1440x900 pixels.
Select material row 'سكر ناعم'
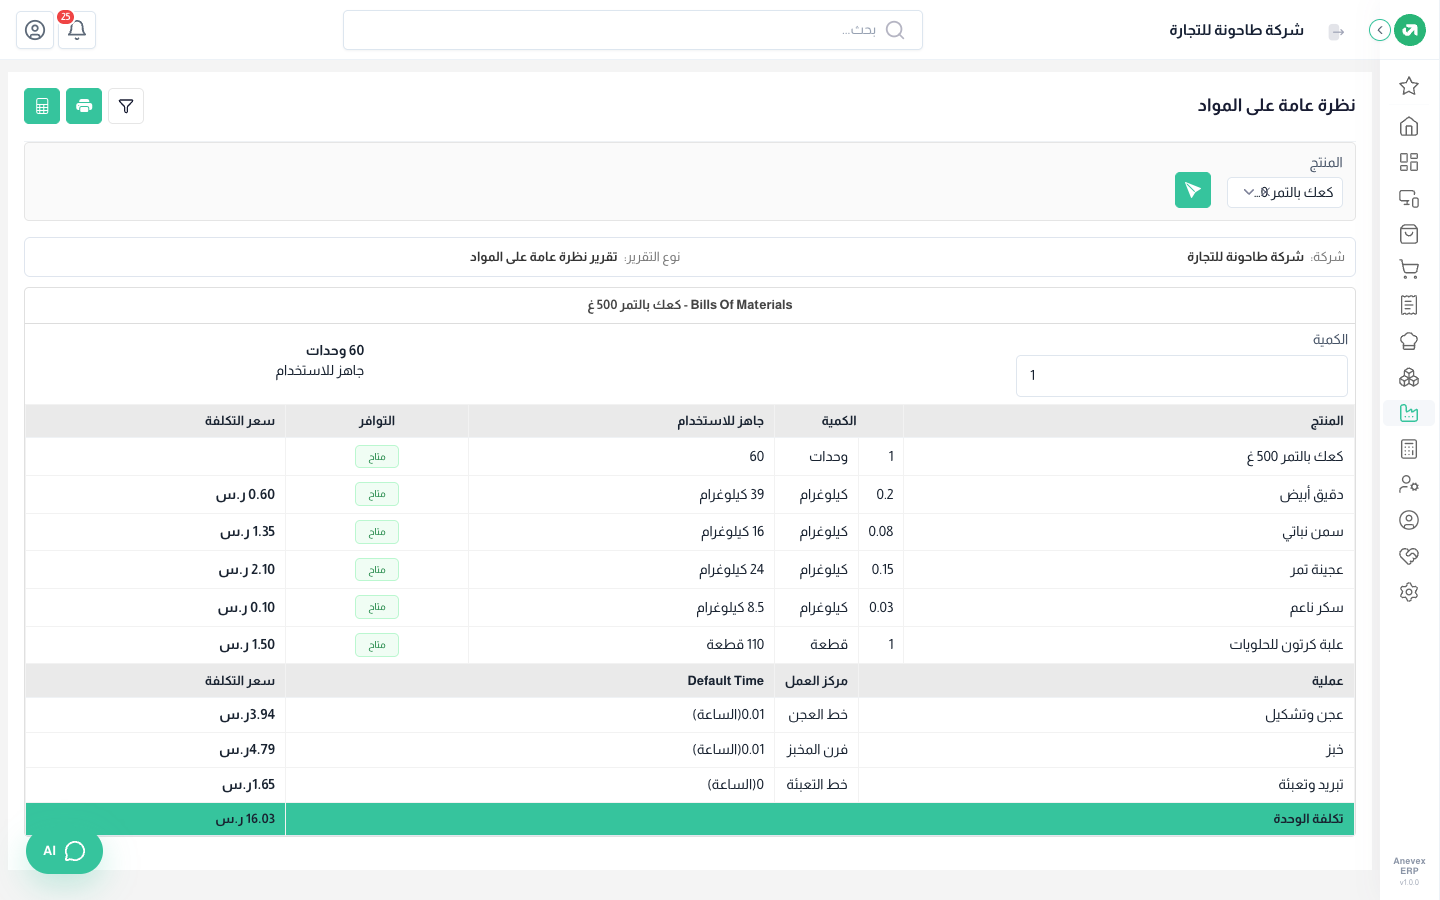click(690, 608)
